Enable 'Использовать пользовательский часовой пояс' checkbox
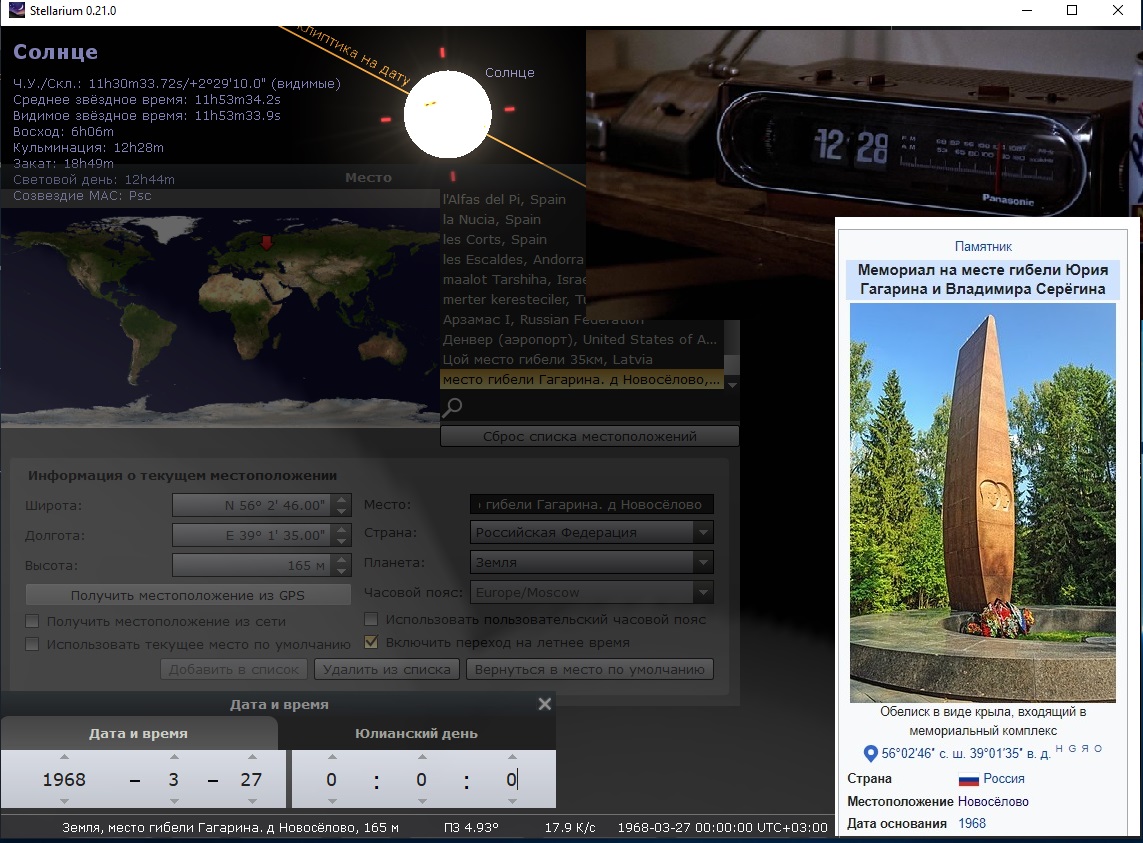Image resolution: width=1143 pixels, height=843 pixels. click(x=371, y=619)
